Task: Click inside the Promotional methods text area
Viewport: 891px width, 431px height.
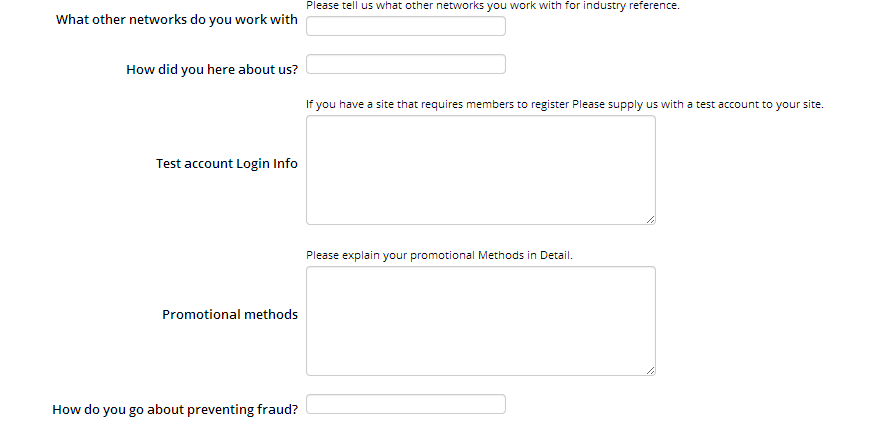Action: coord(480,320)
